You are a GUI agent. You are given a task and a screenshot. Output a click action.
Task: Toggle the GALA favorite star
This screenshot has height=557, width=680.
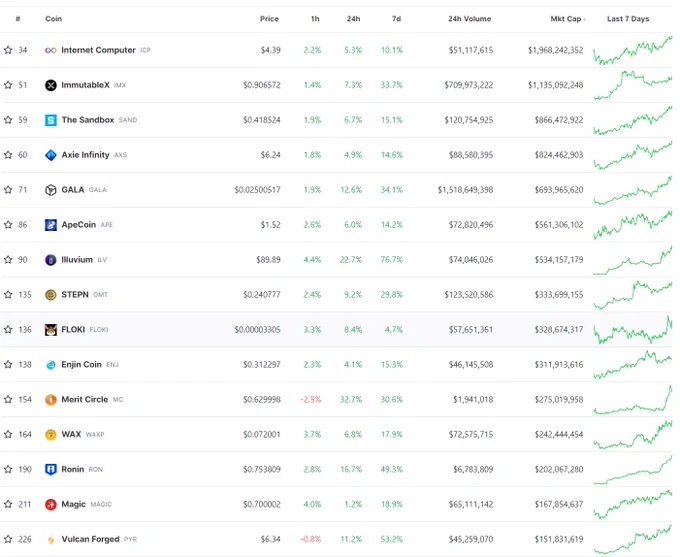point(8,190)
